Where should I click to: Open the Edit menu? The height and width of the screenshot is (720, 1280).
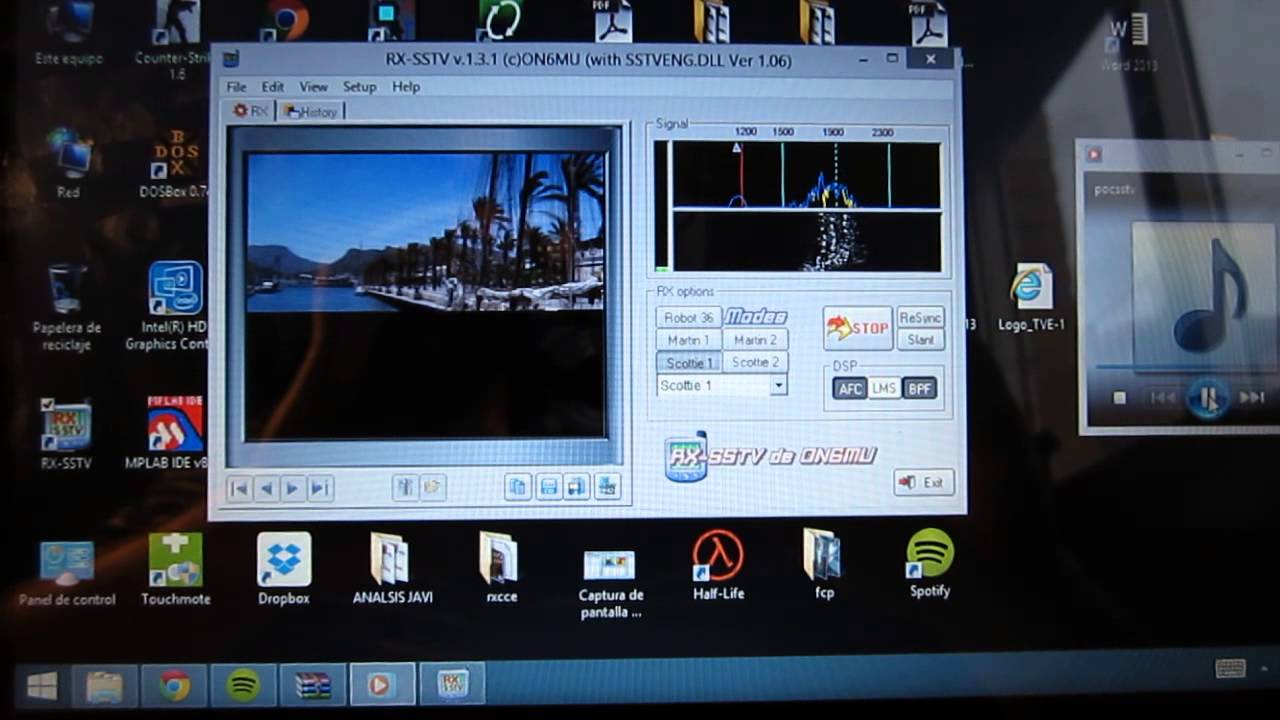coord(273,87)
